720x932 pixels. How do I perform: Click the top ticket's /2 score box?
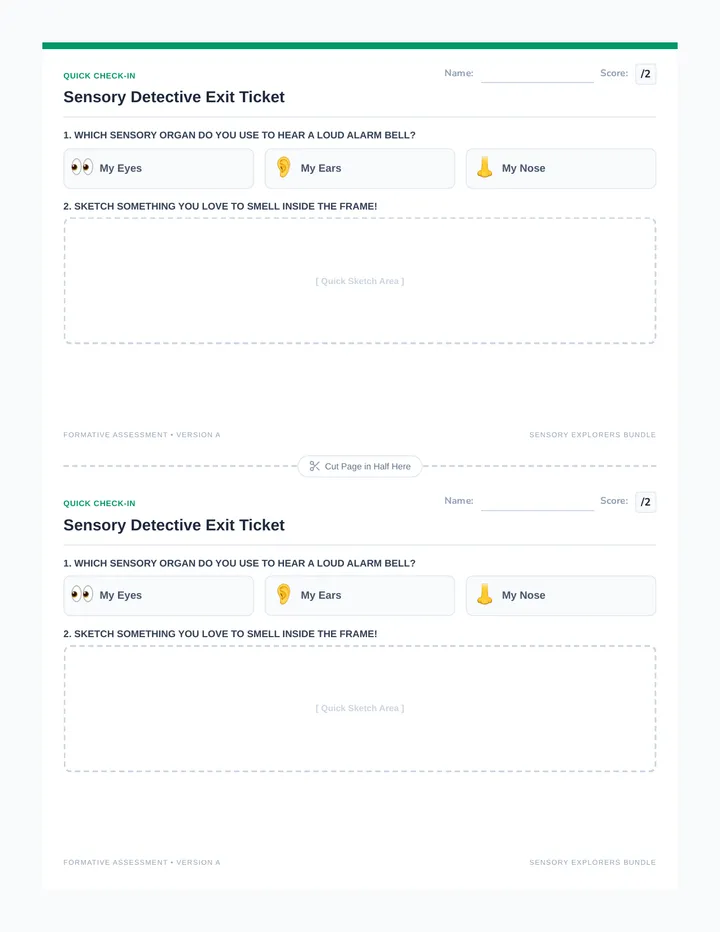646,74
